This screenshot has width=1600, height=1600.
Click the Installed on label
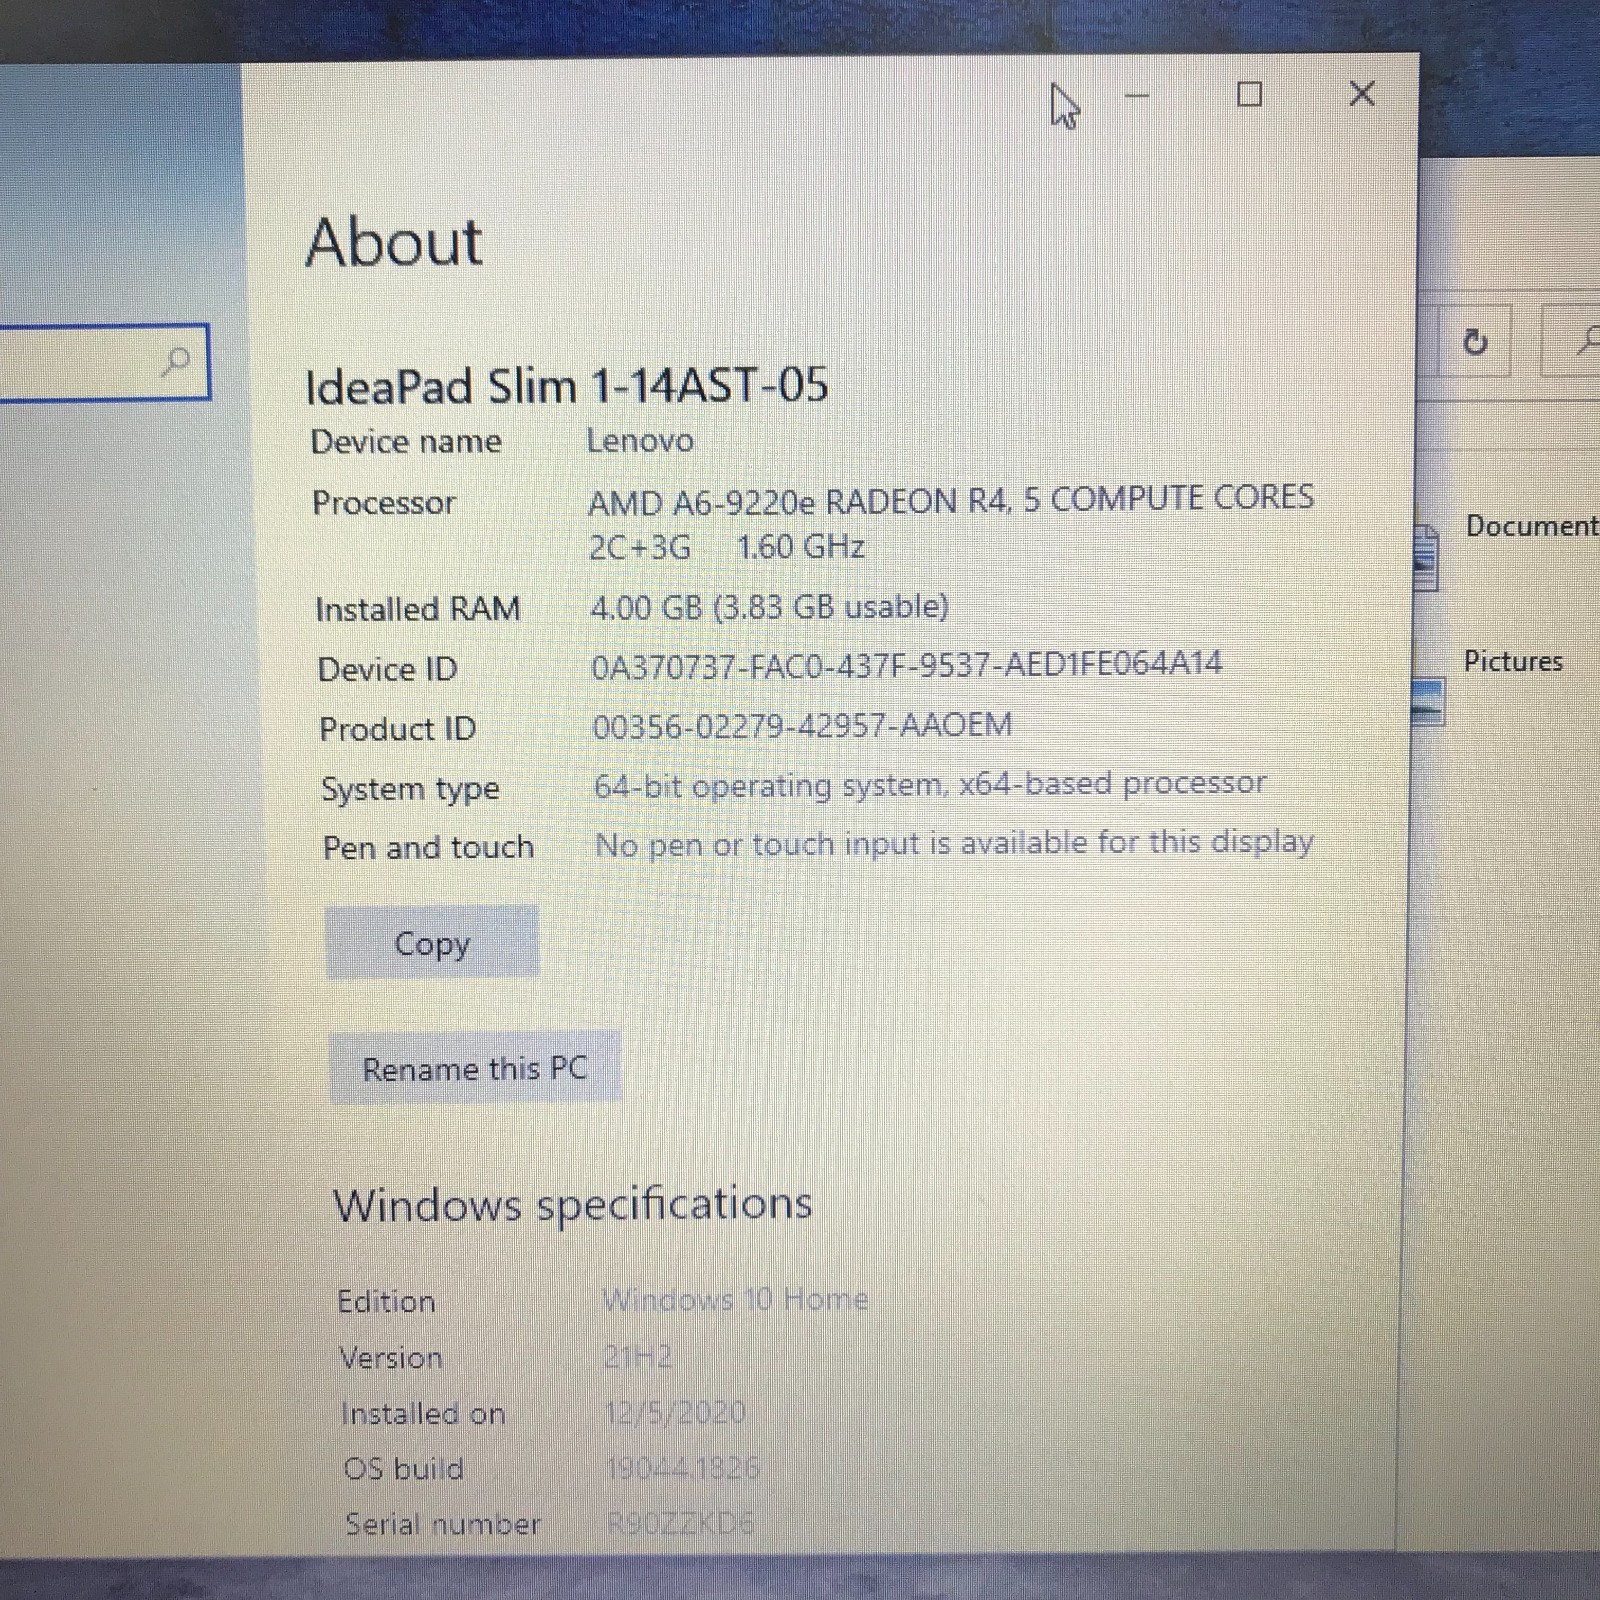click(423, 1414)
